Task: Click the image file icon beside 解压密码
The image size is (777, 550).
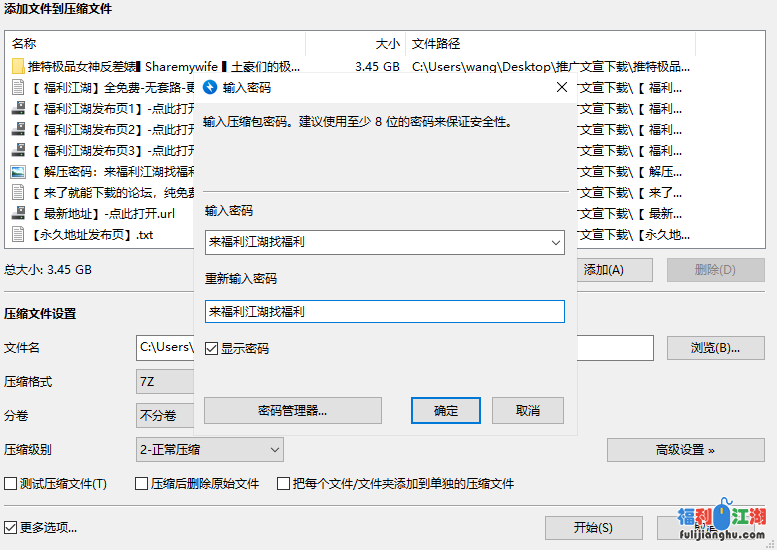Action: coord(18,172)
